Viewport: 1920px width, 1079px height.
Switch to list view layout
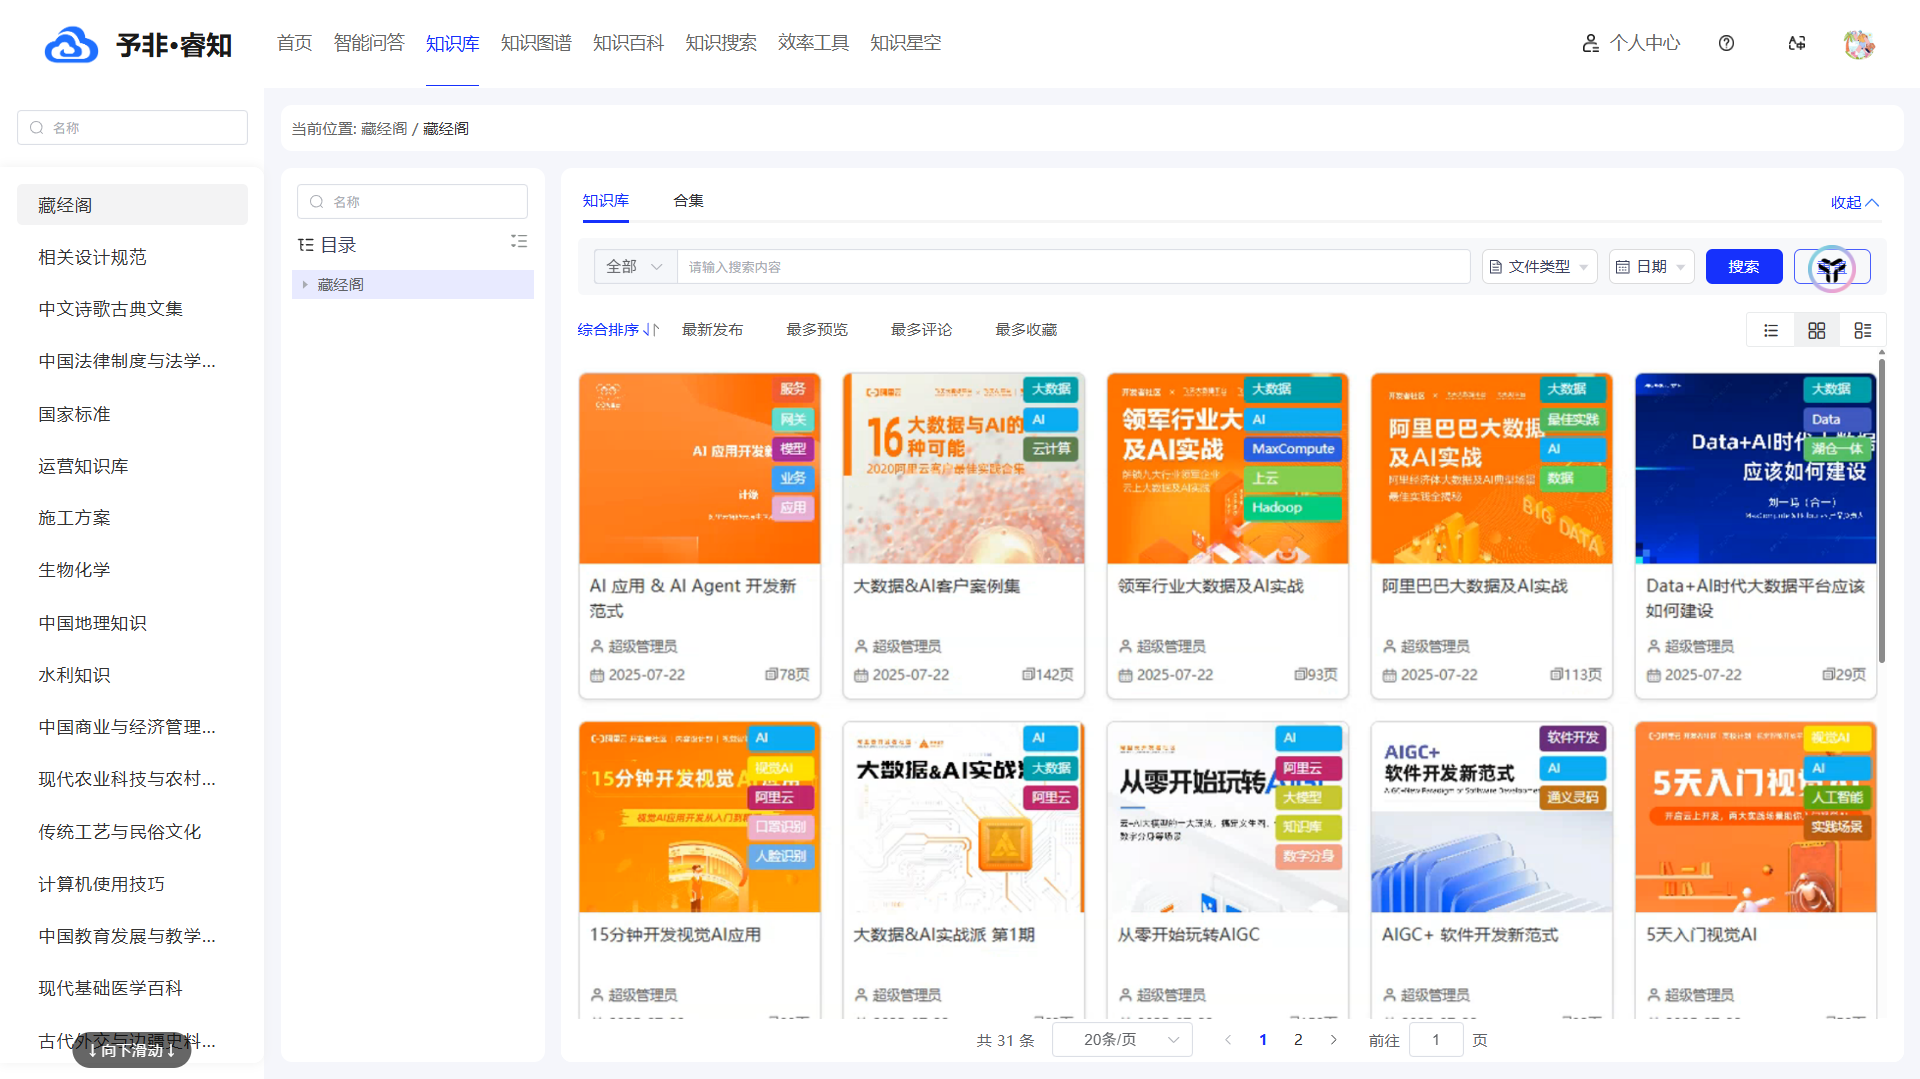click(x=1771, y=330)
